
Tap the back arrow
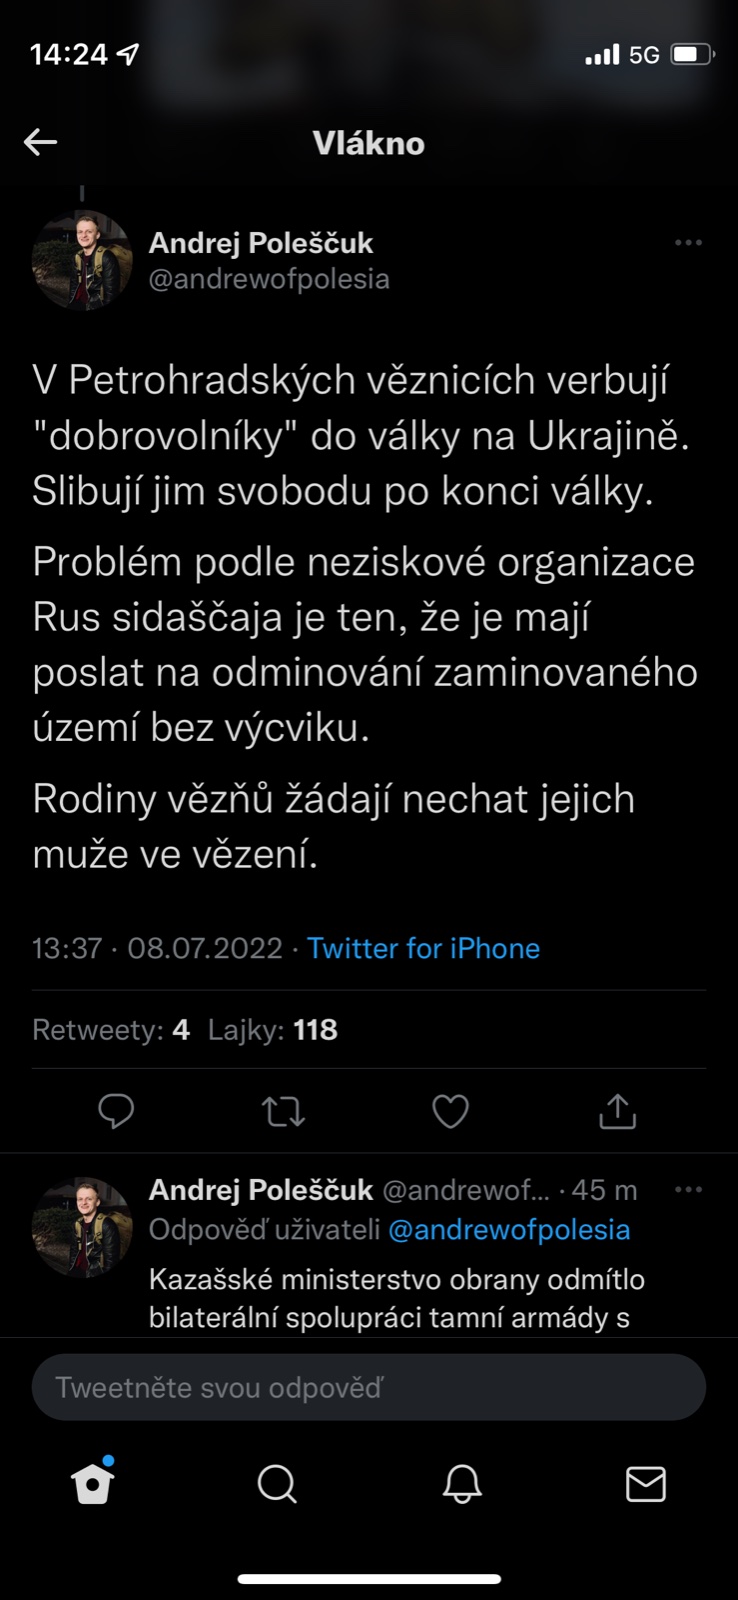pos(41,142)
